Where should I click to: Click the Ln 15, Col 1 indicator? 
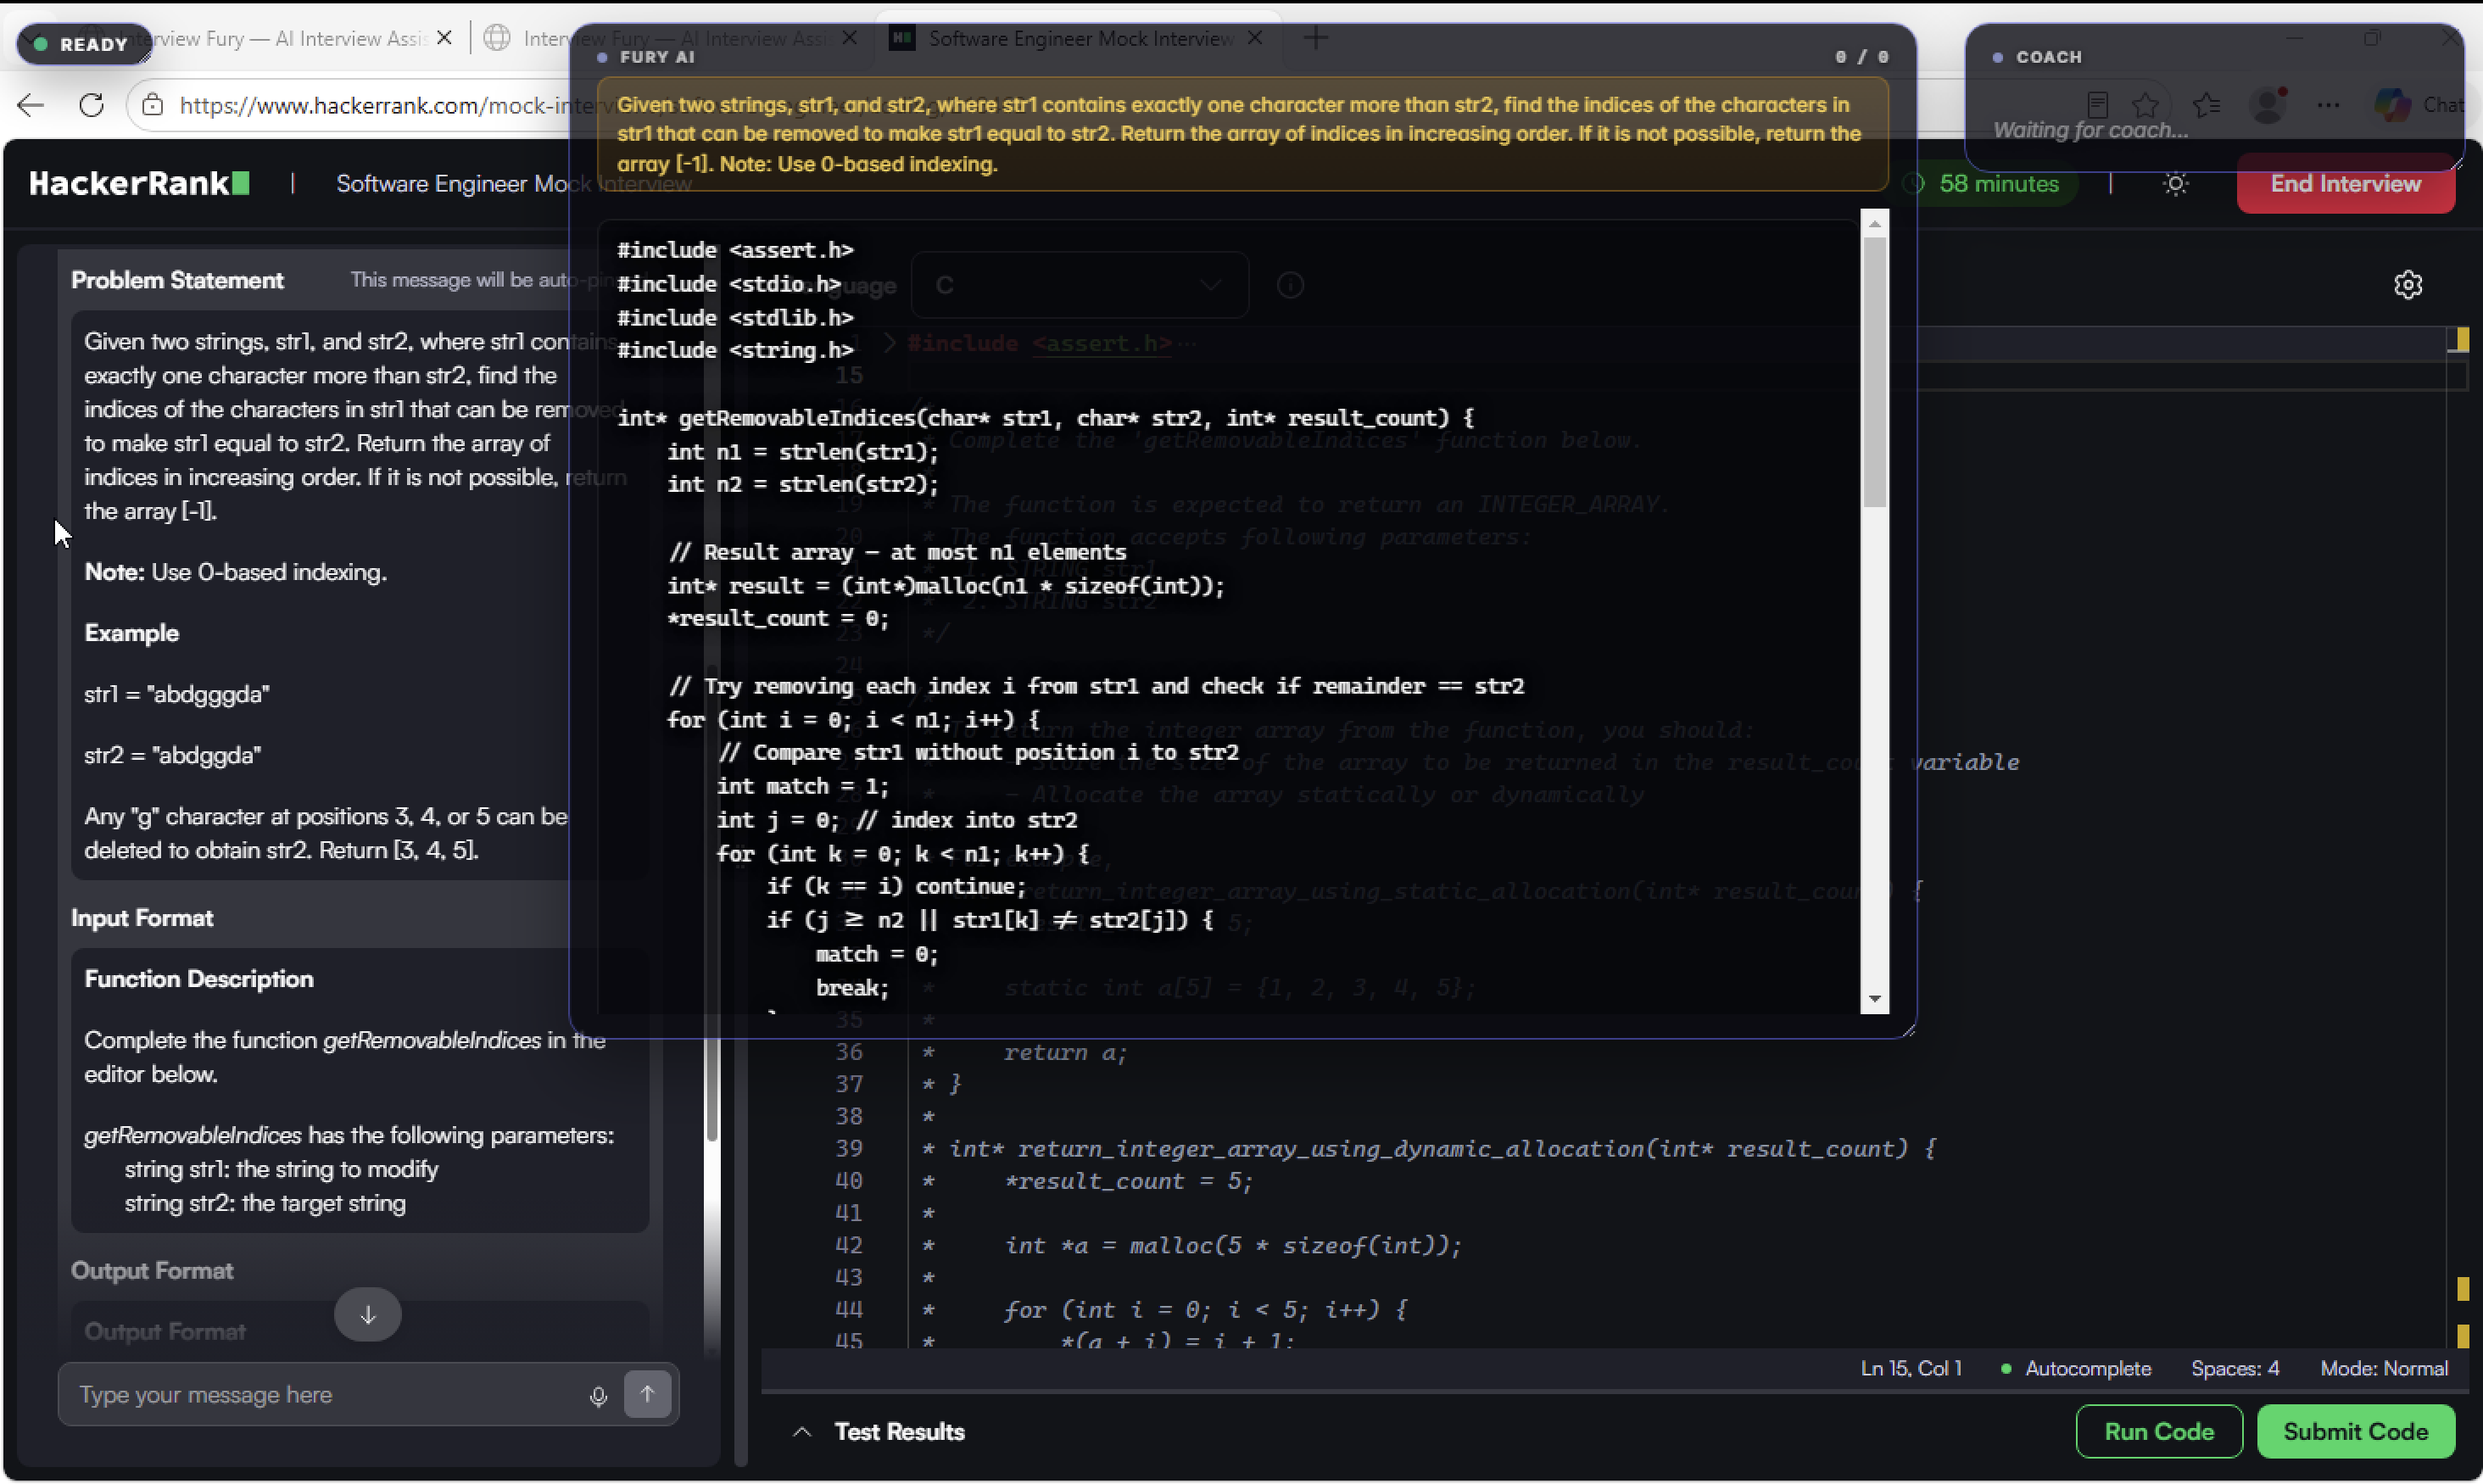point(1910,1368)
